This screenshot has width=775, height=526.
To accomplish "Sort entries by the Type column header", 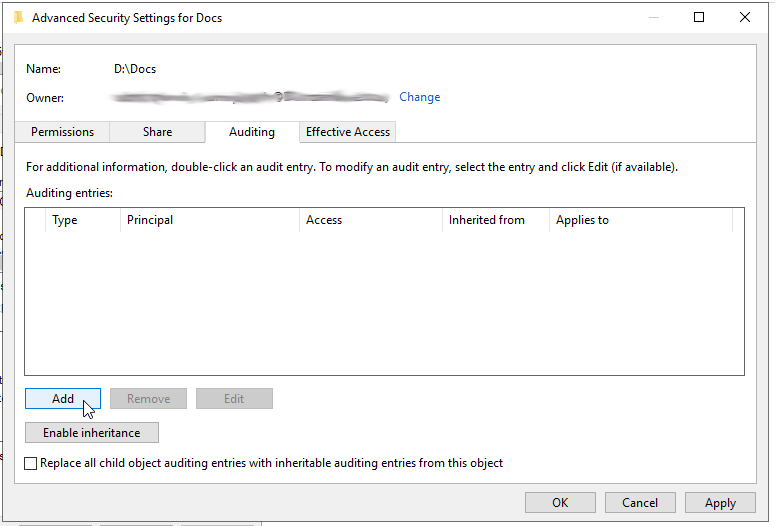I will (x=83, y=220).
